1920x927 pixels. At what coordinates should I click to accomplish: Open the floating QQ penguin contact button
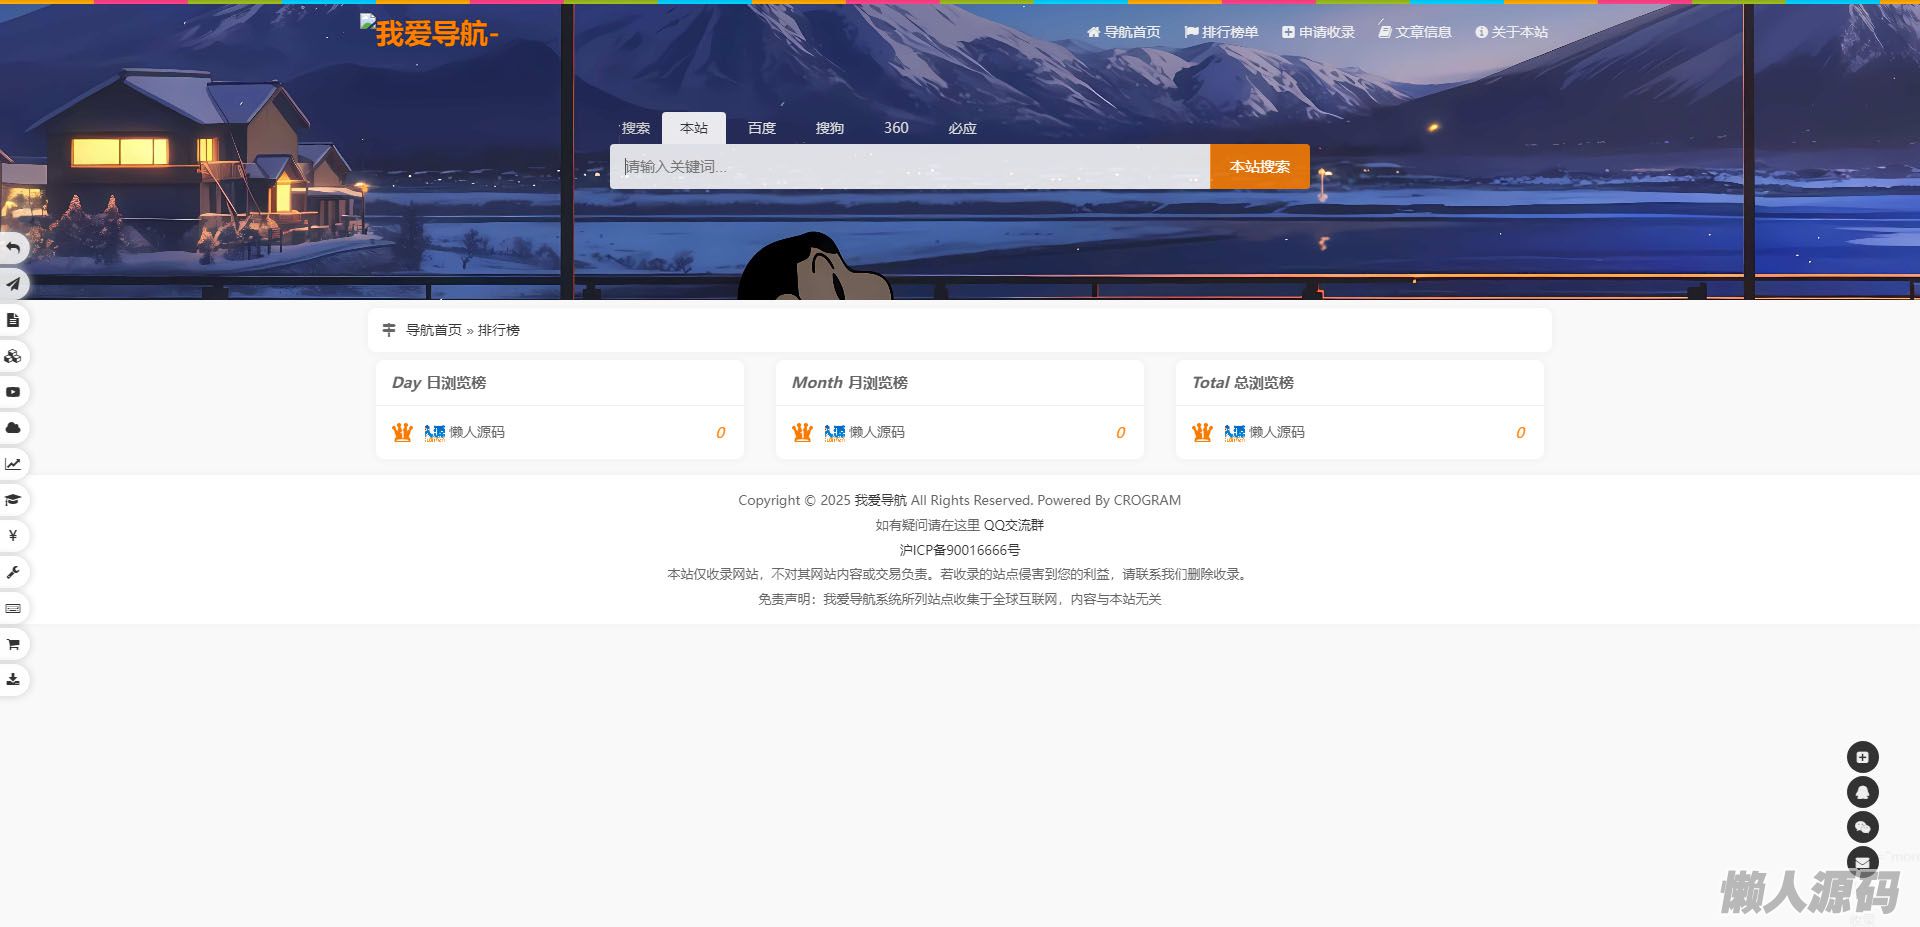pos(1862,792)
